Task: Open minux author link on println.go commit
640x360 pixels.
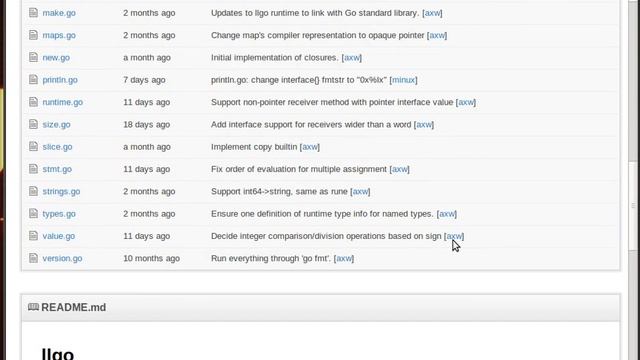Action: pos(403,80)
